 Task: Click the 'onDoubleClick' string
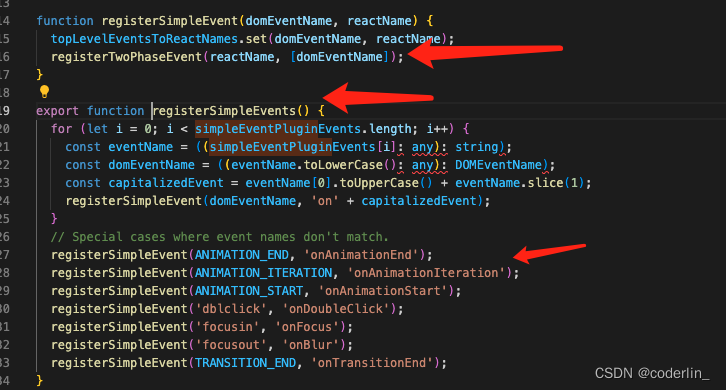click(336, 309)
